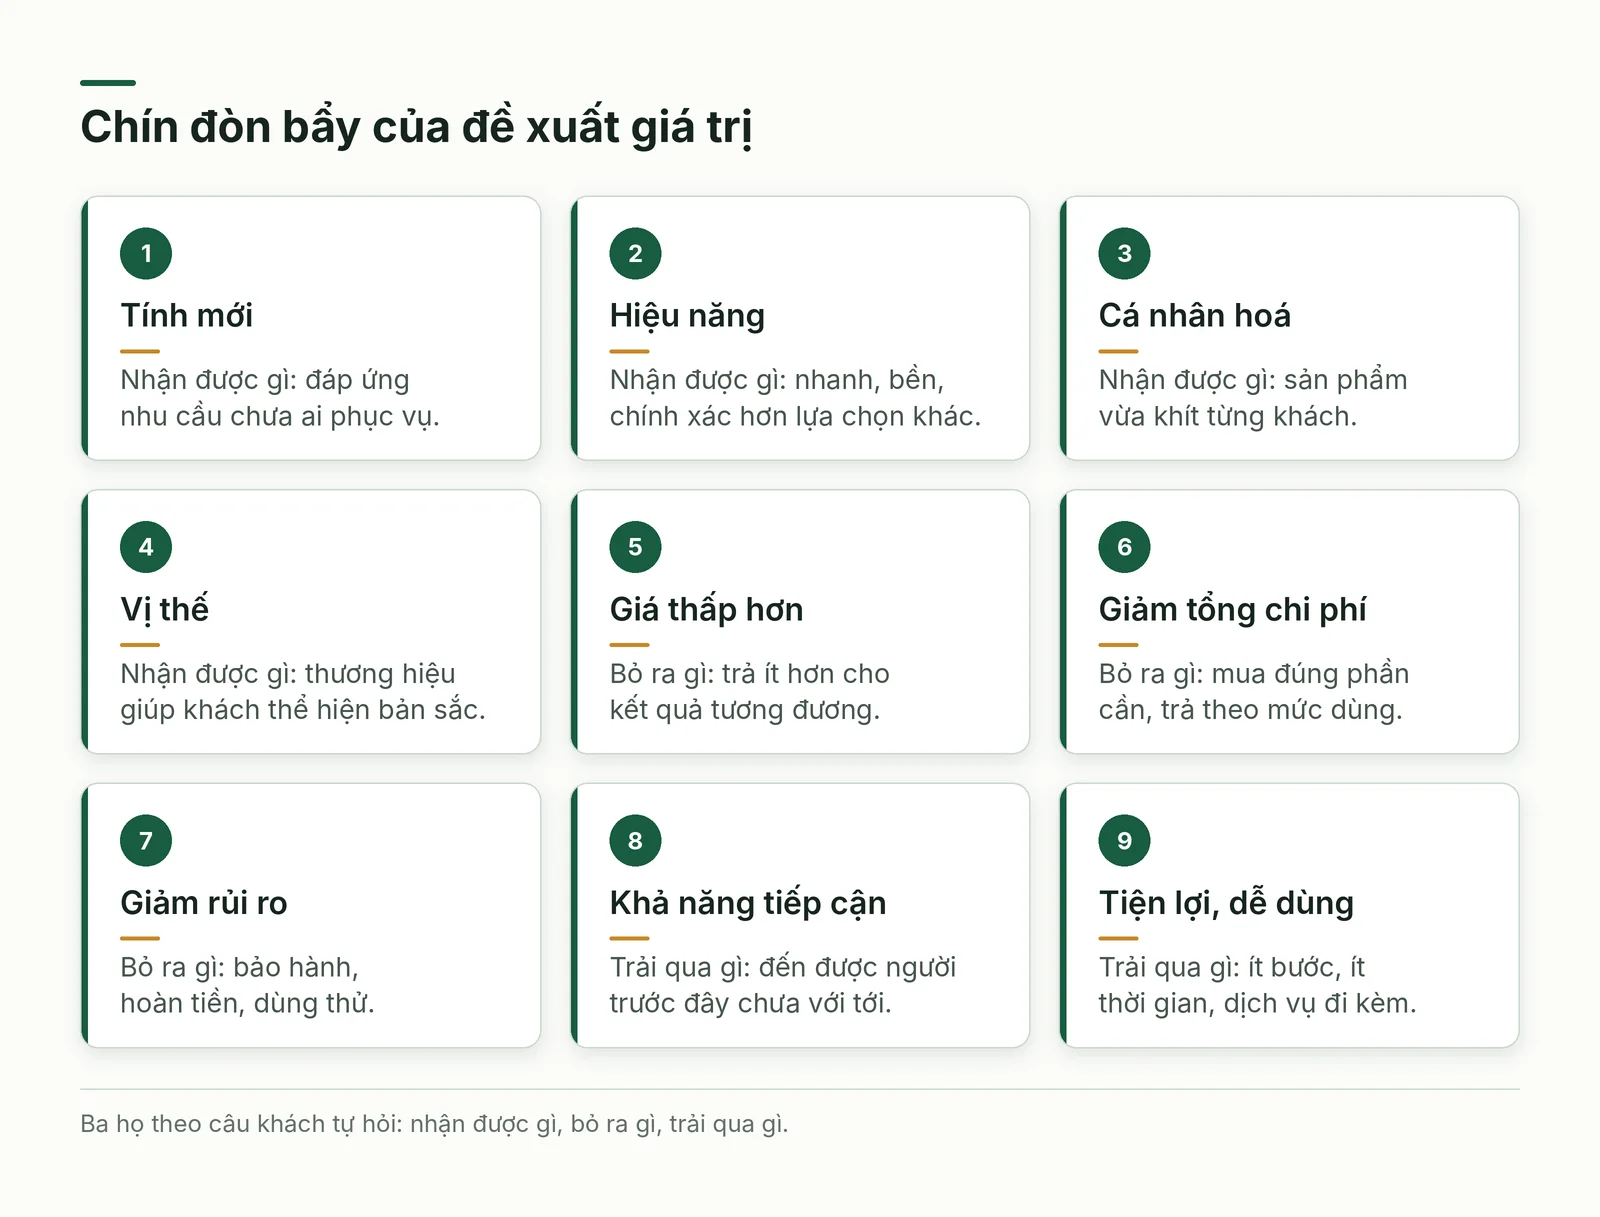Click the number 9 badge on Tiện lợi card
This screenshot has width=1600, height=1217.
[1124, 841]
